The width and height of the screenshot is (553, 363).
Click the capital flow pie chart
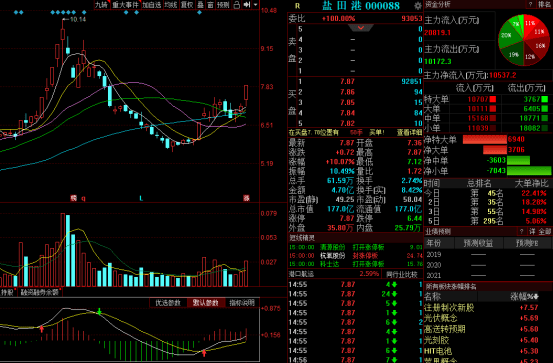pyautogui.click(x=524, y=40)
